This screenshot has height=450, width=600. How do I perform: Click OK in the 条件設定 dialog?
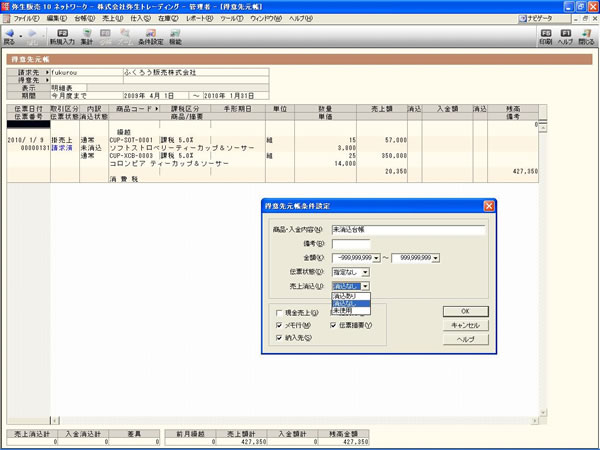(x=465, y=311)
